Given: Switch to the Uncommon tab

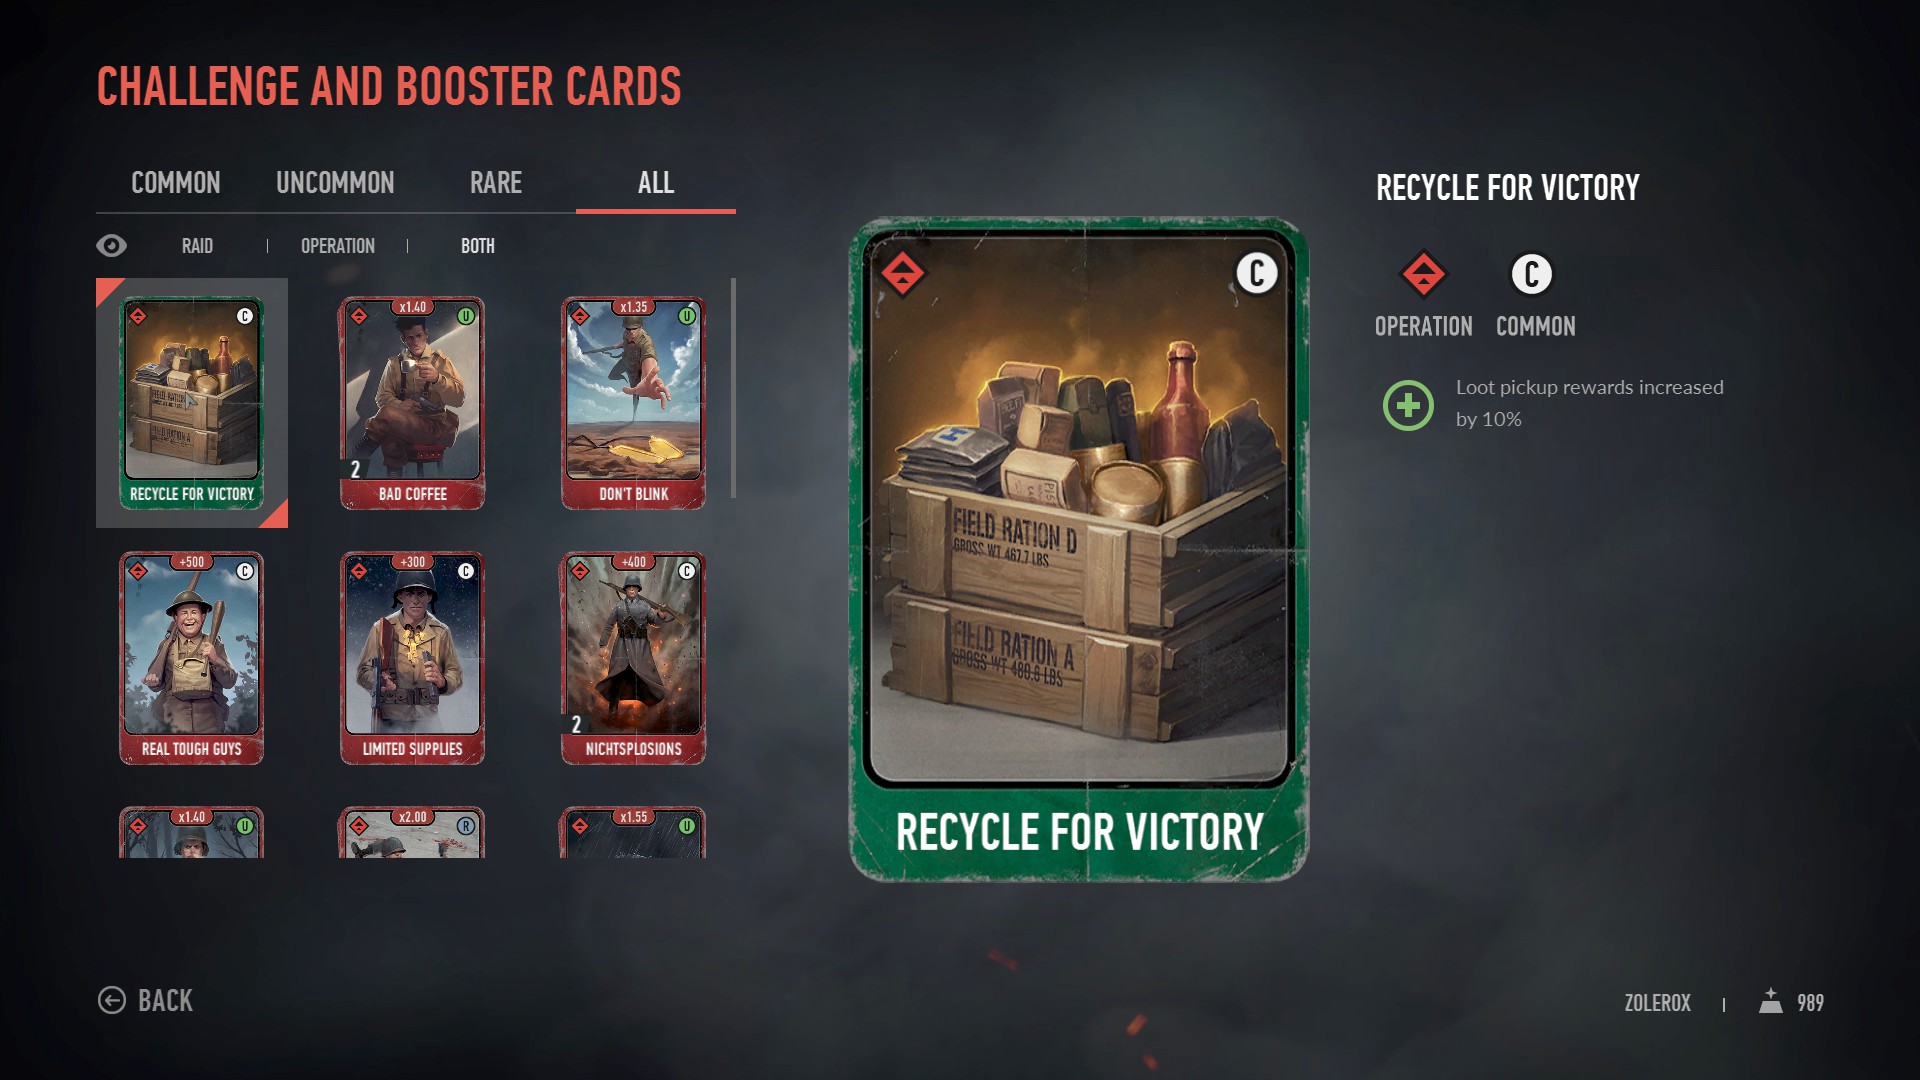Looking at the screenshot, I should [335, 183].
